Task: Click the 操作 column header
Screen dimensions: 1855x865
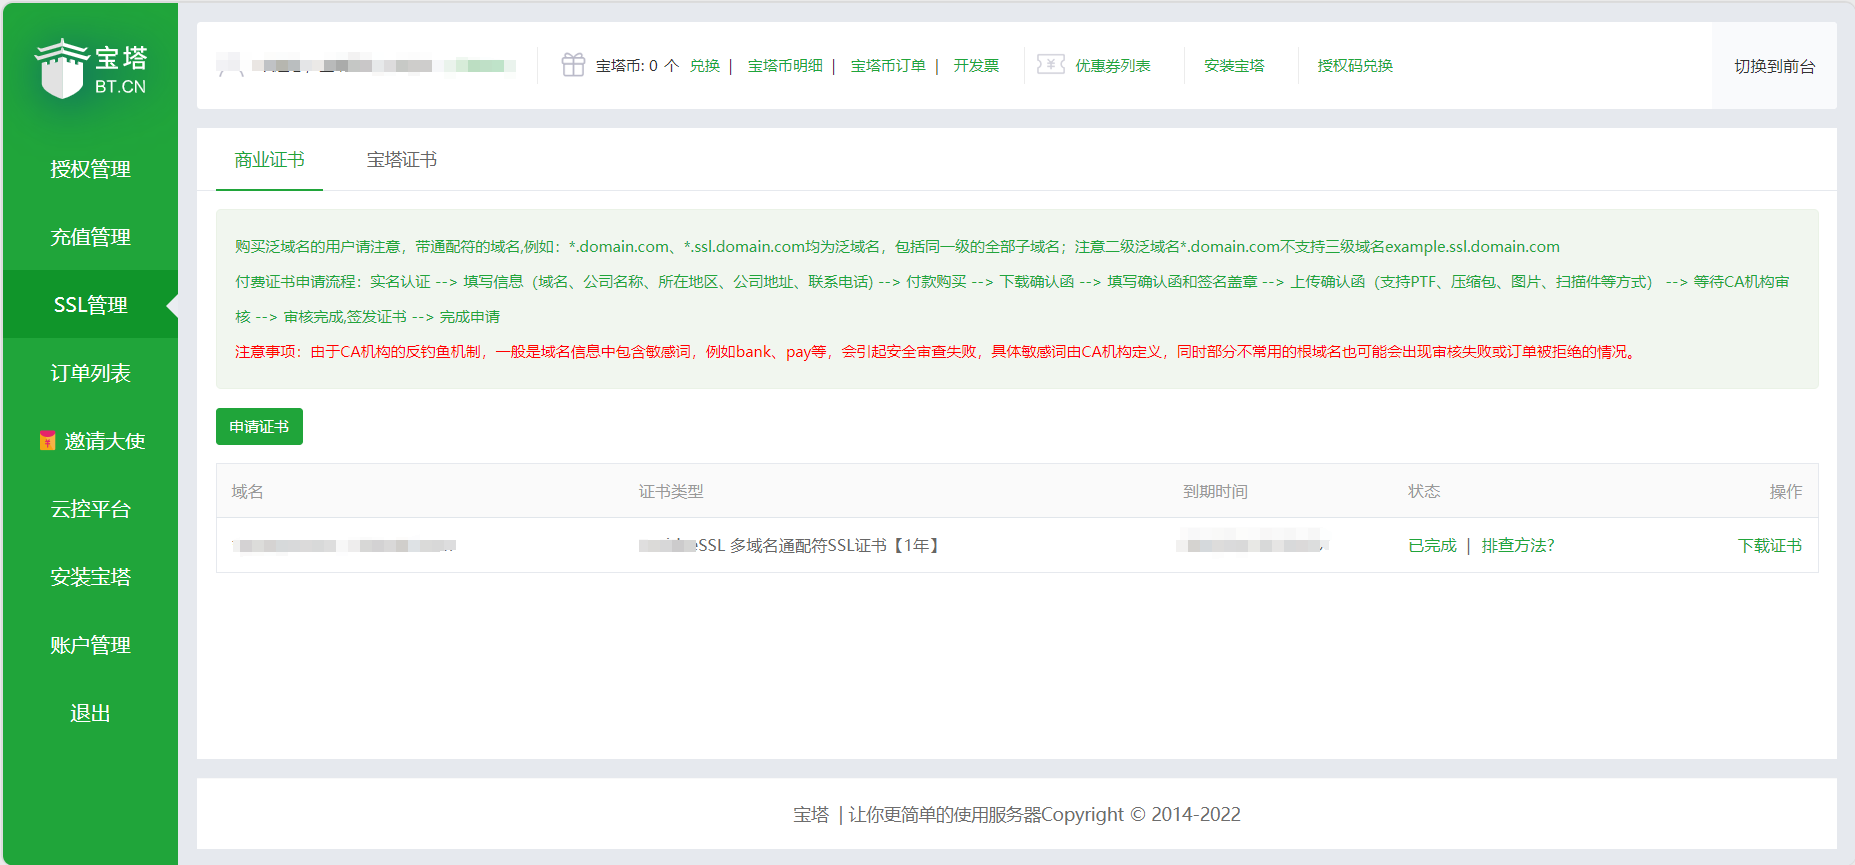Action: (x=1786, y=492)
